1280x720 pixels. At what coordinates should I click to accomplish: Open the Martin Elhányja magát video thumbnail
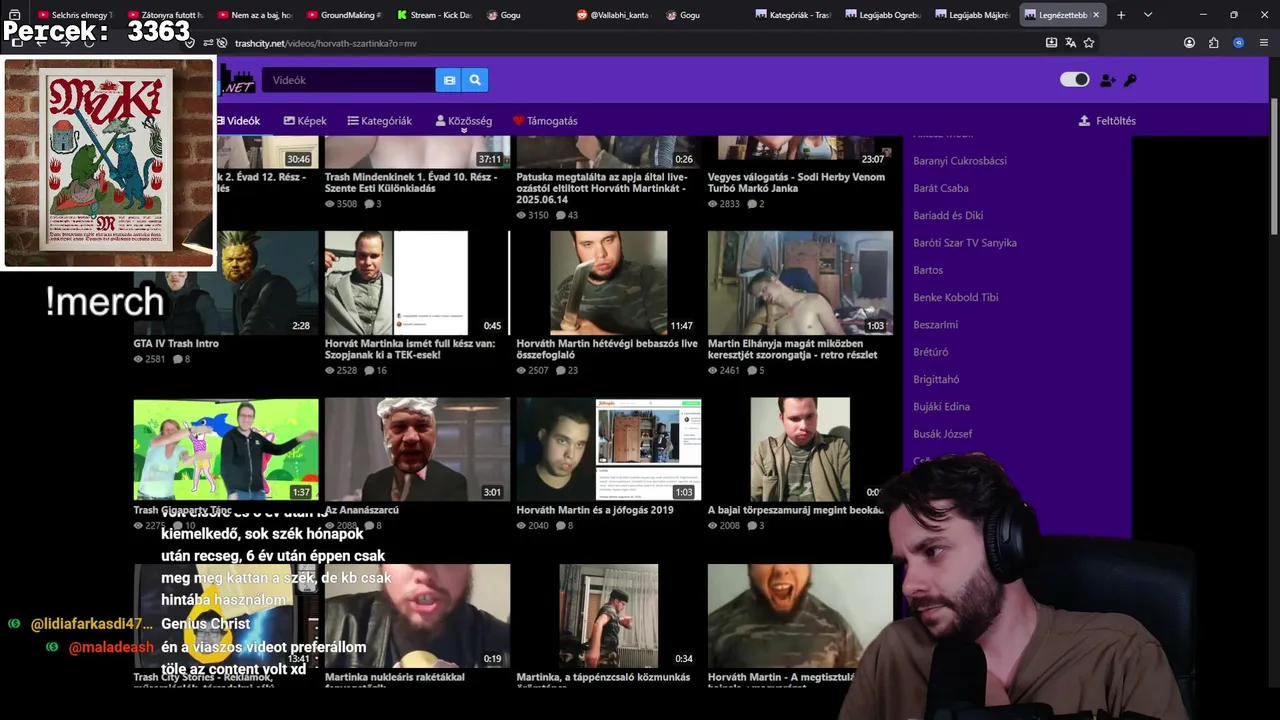[x=800, y=283]
